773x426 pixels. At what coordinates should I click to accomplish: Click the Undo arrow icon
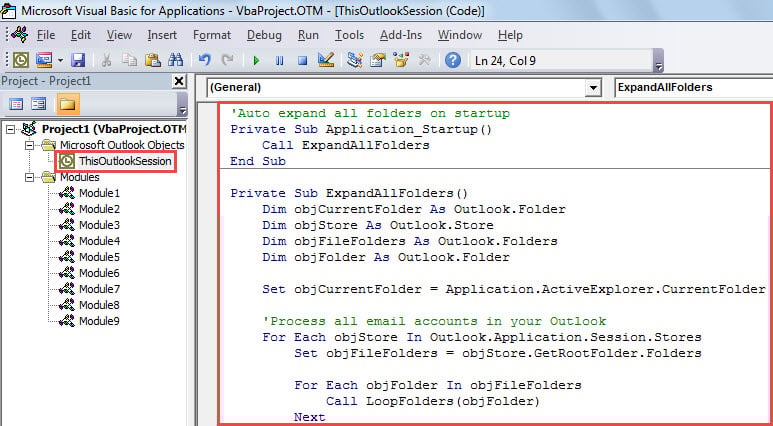205,61
